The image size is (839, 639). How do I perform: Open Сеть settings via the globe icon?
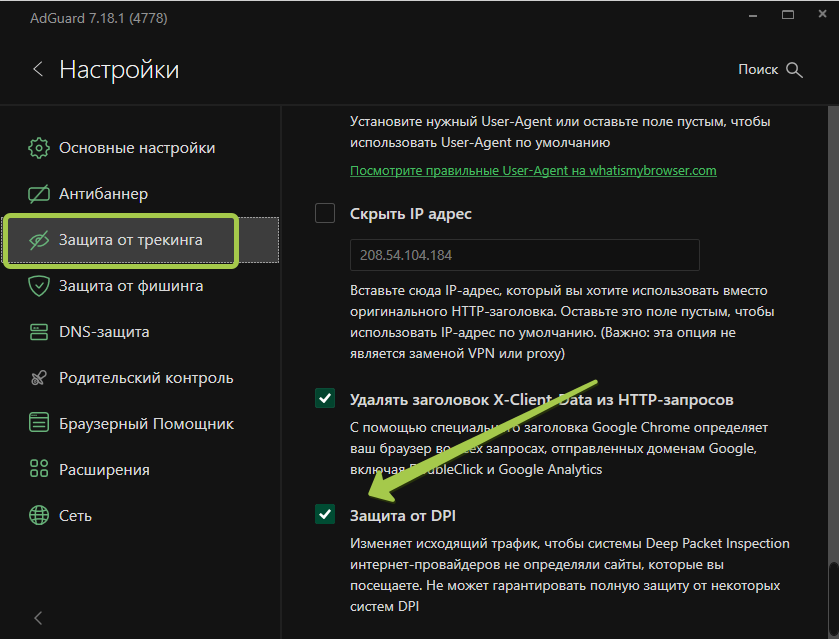[38, 515]
